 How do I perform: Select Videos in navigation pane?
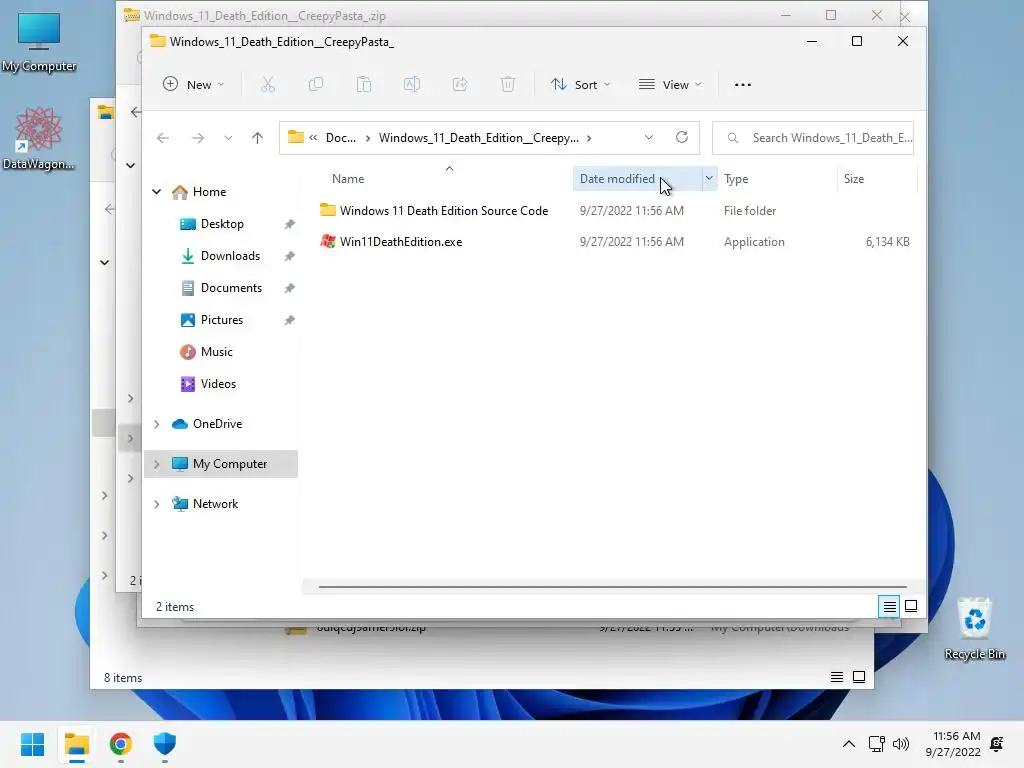pos(218,384)
